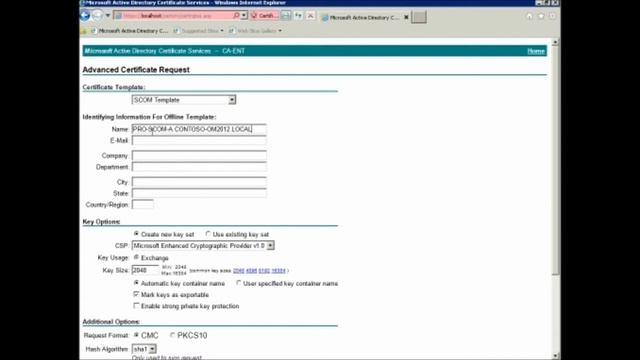Click the Name input field
Screen dimensions: 640x360
[199, 129]
